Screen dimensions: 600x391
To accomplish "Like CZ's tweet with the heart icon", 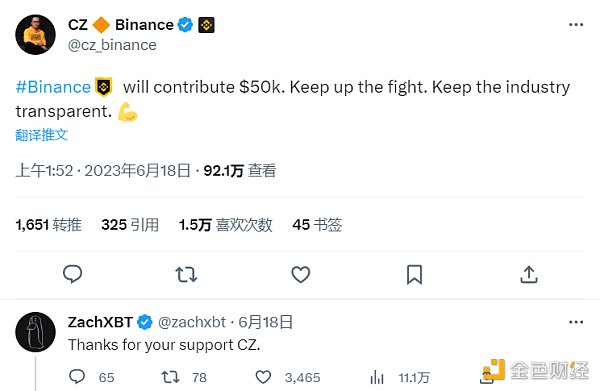I will point(301,274).
